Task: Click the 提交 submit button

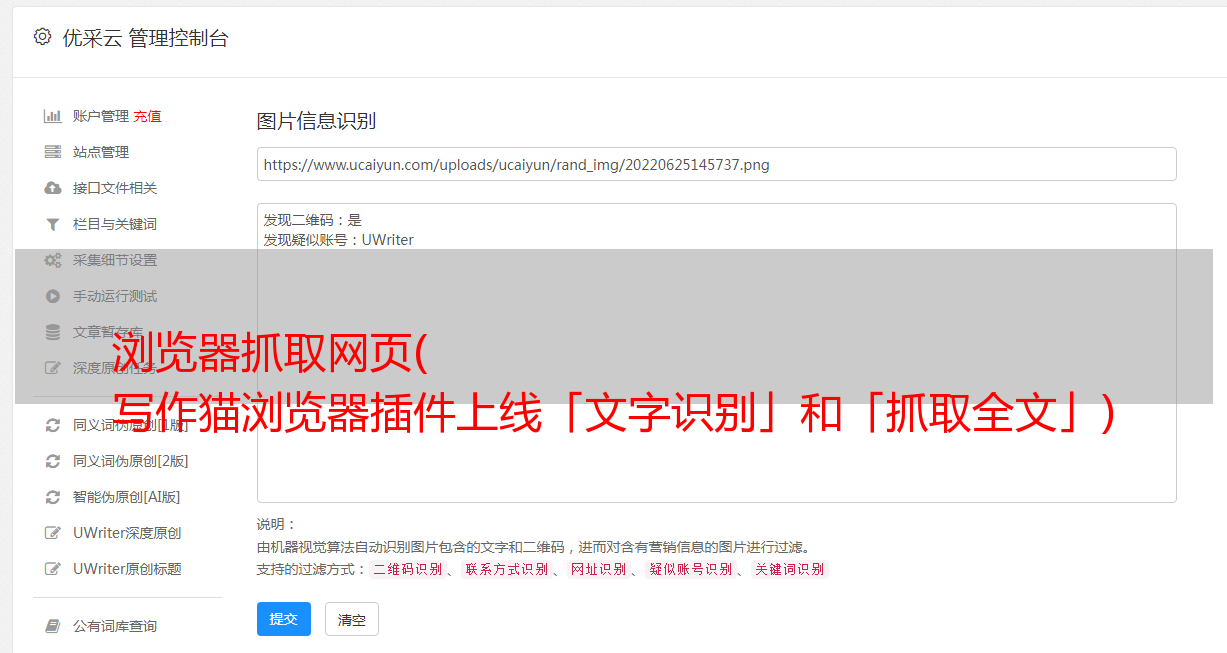Action: tap(284, 619)
